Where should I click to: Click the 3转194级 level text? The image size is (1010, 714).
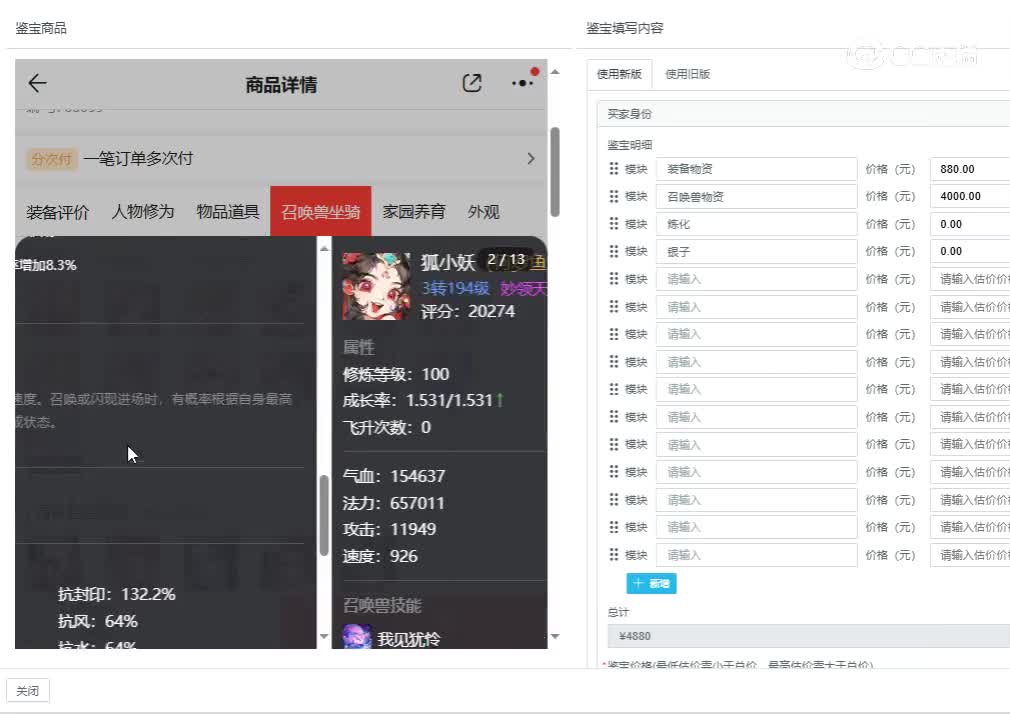coord(455,288)
